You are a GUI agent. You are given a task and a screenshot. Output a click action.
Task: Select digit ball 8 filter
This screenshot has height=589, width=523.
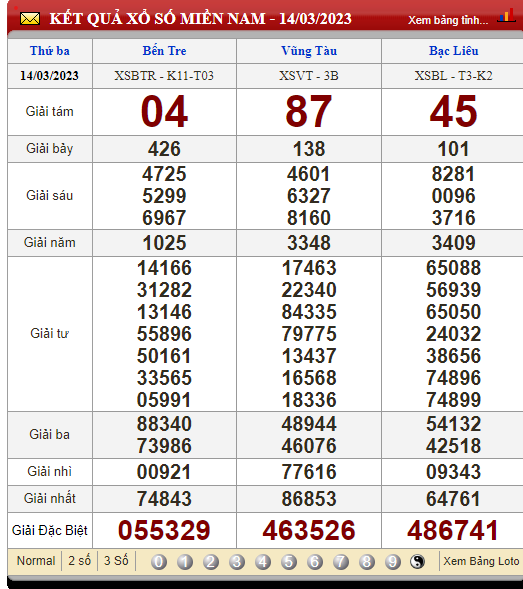[367, 562]
